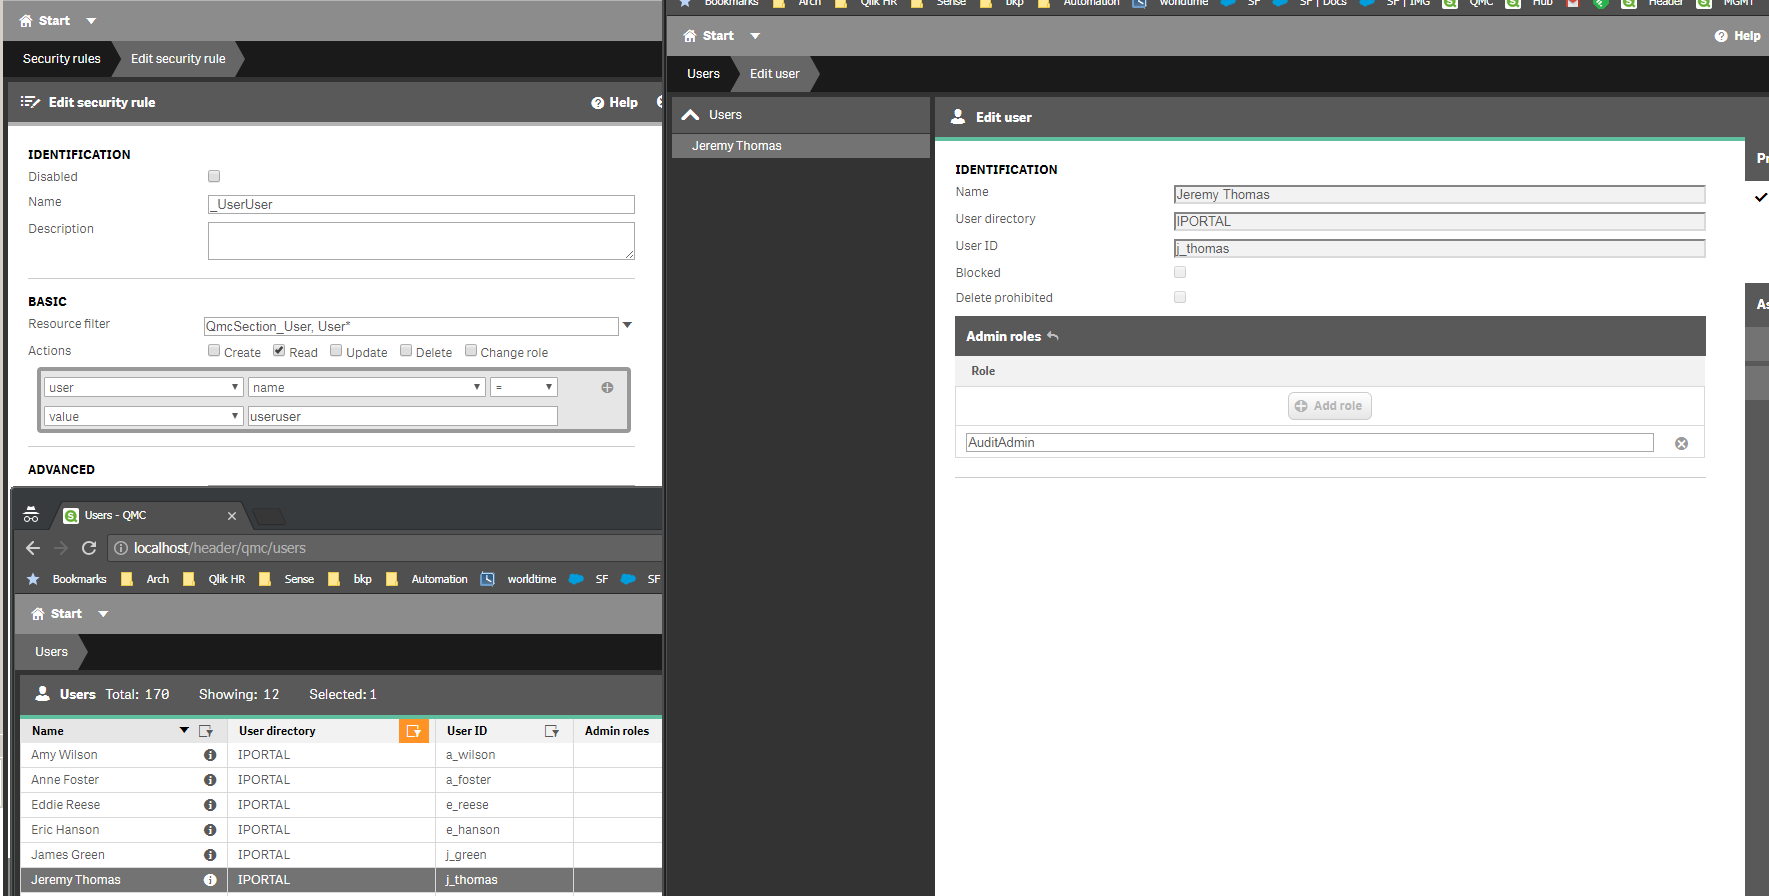
Task: Select Jeremy Thomas in the Users side panel
Action: point(801,146)
